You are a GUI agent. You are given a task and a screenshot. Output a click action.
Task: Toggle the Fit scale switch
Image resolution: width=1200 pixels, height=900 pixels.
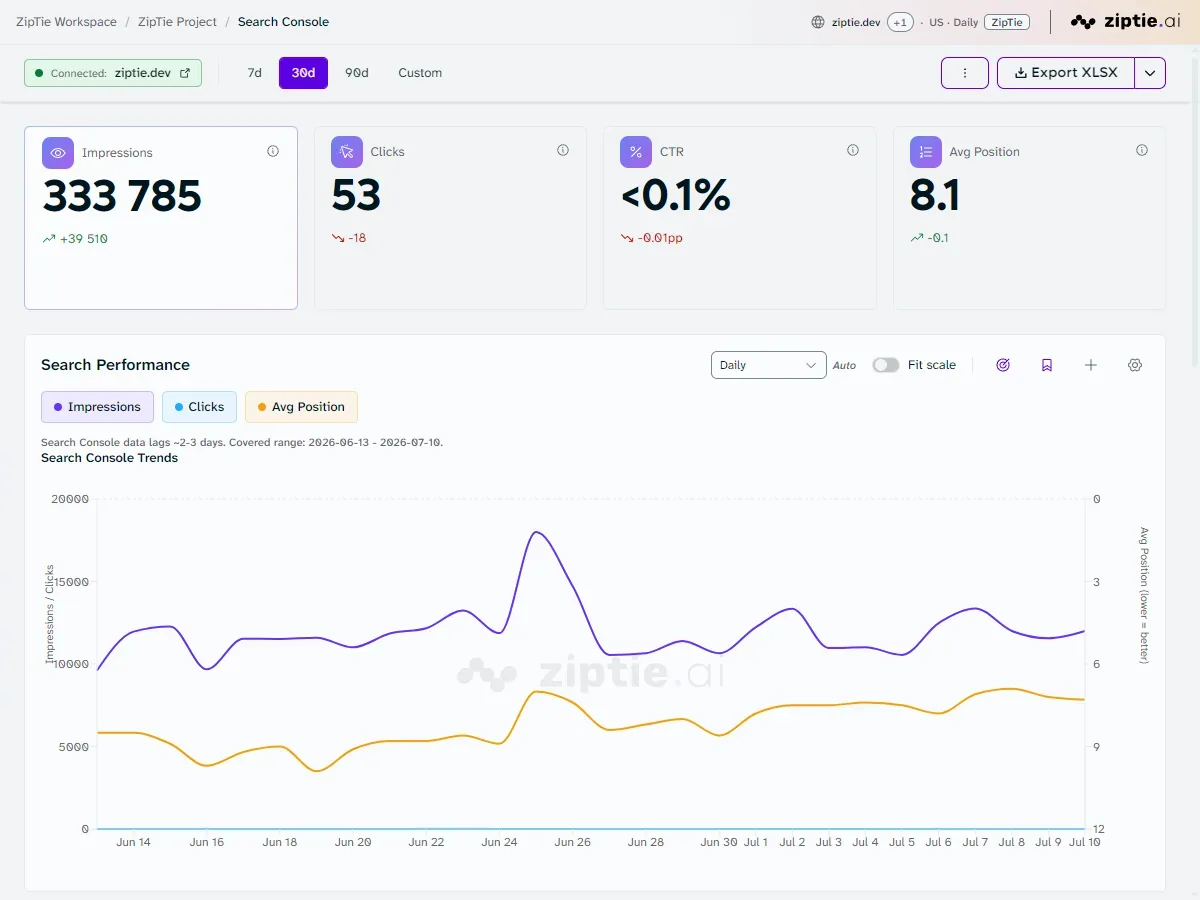(x=886, y=365)
